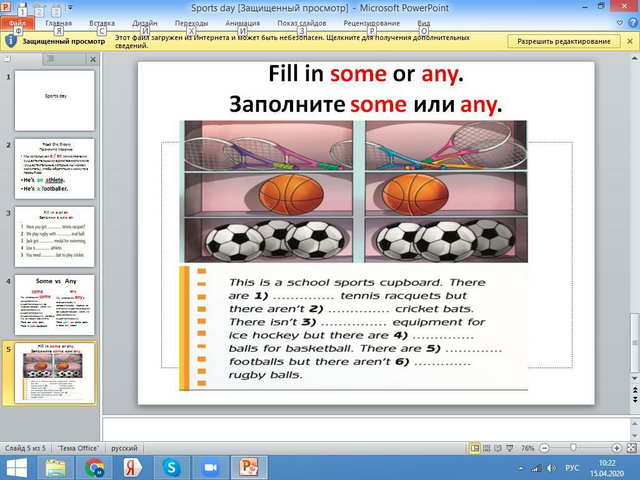640x480 pixels.
Task: Click the slide title Fill in some or any
Action: tap(366, 74)
